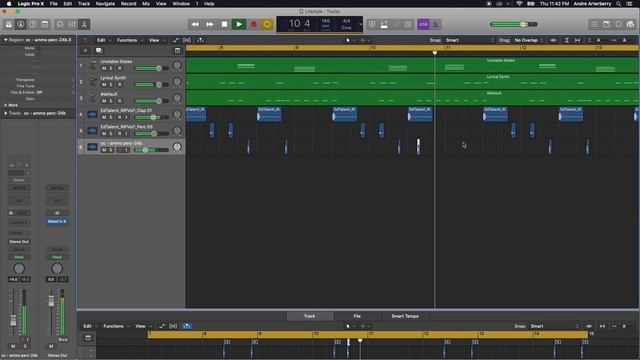The width and height of the screenshot is (640, 360).
Task: Toggle the purple Count-in button
Action: [x=423, y=24]
